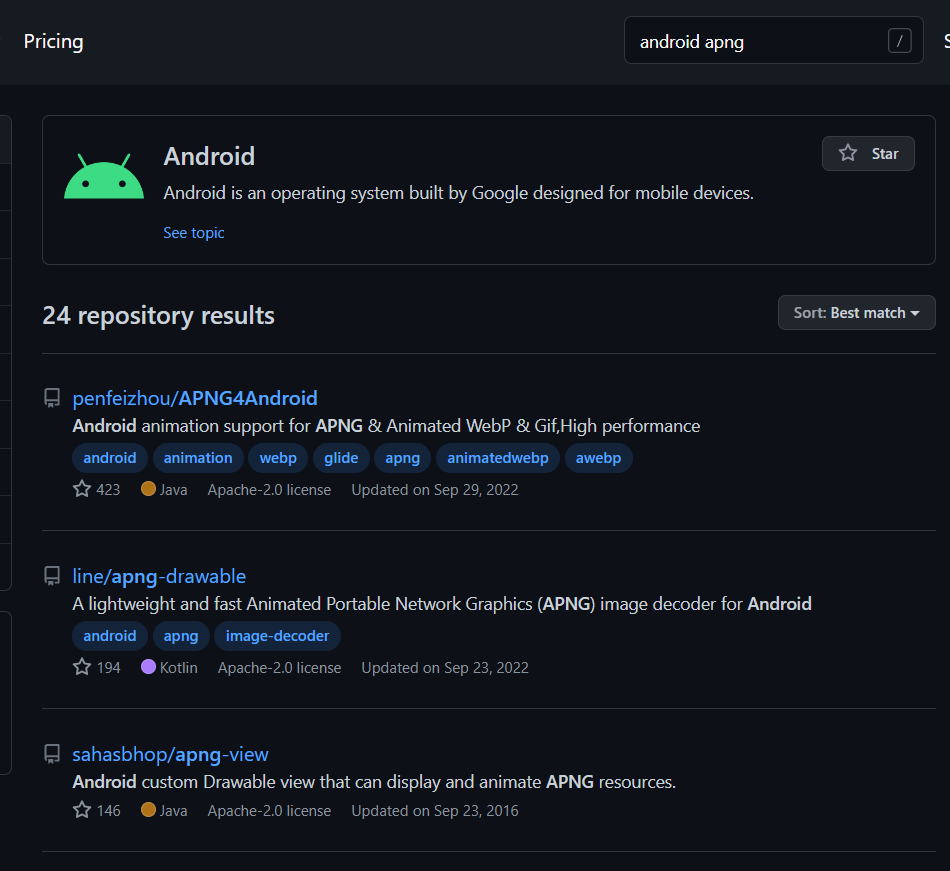Click Updated on Sep 23, 2022 text

[x=445, y=667]
